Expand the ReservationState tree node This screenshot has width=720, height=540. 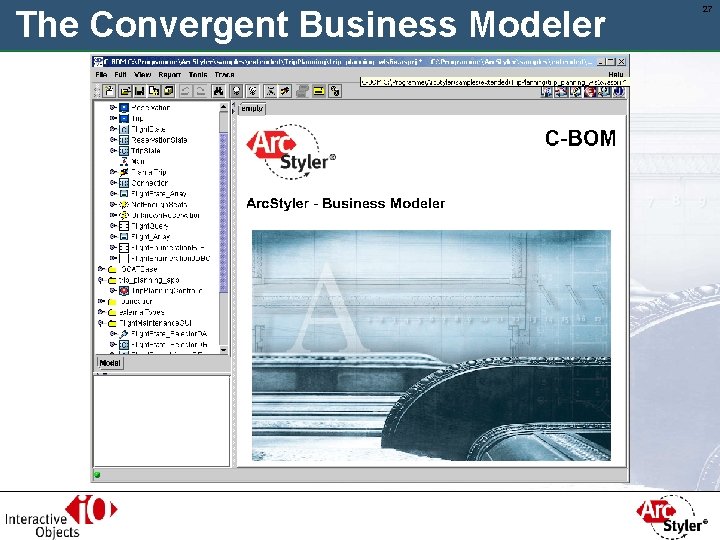coord(112,140)
